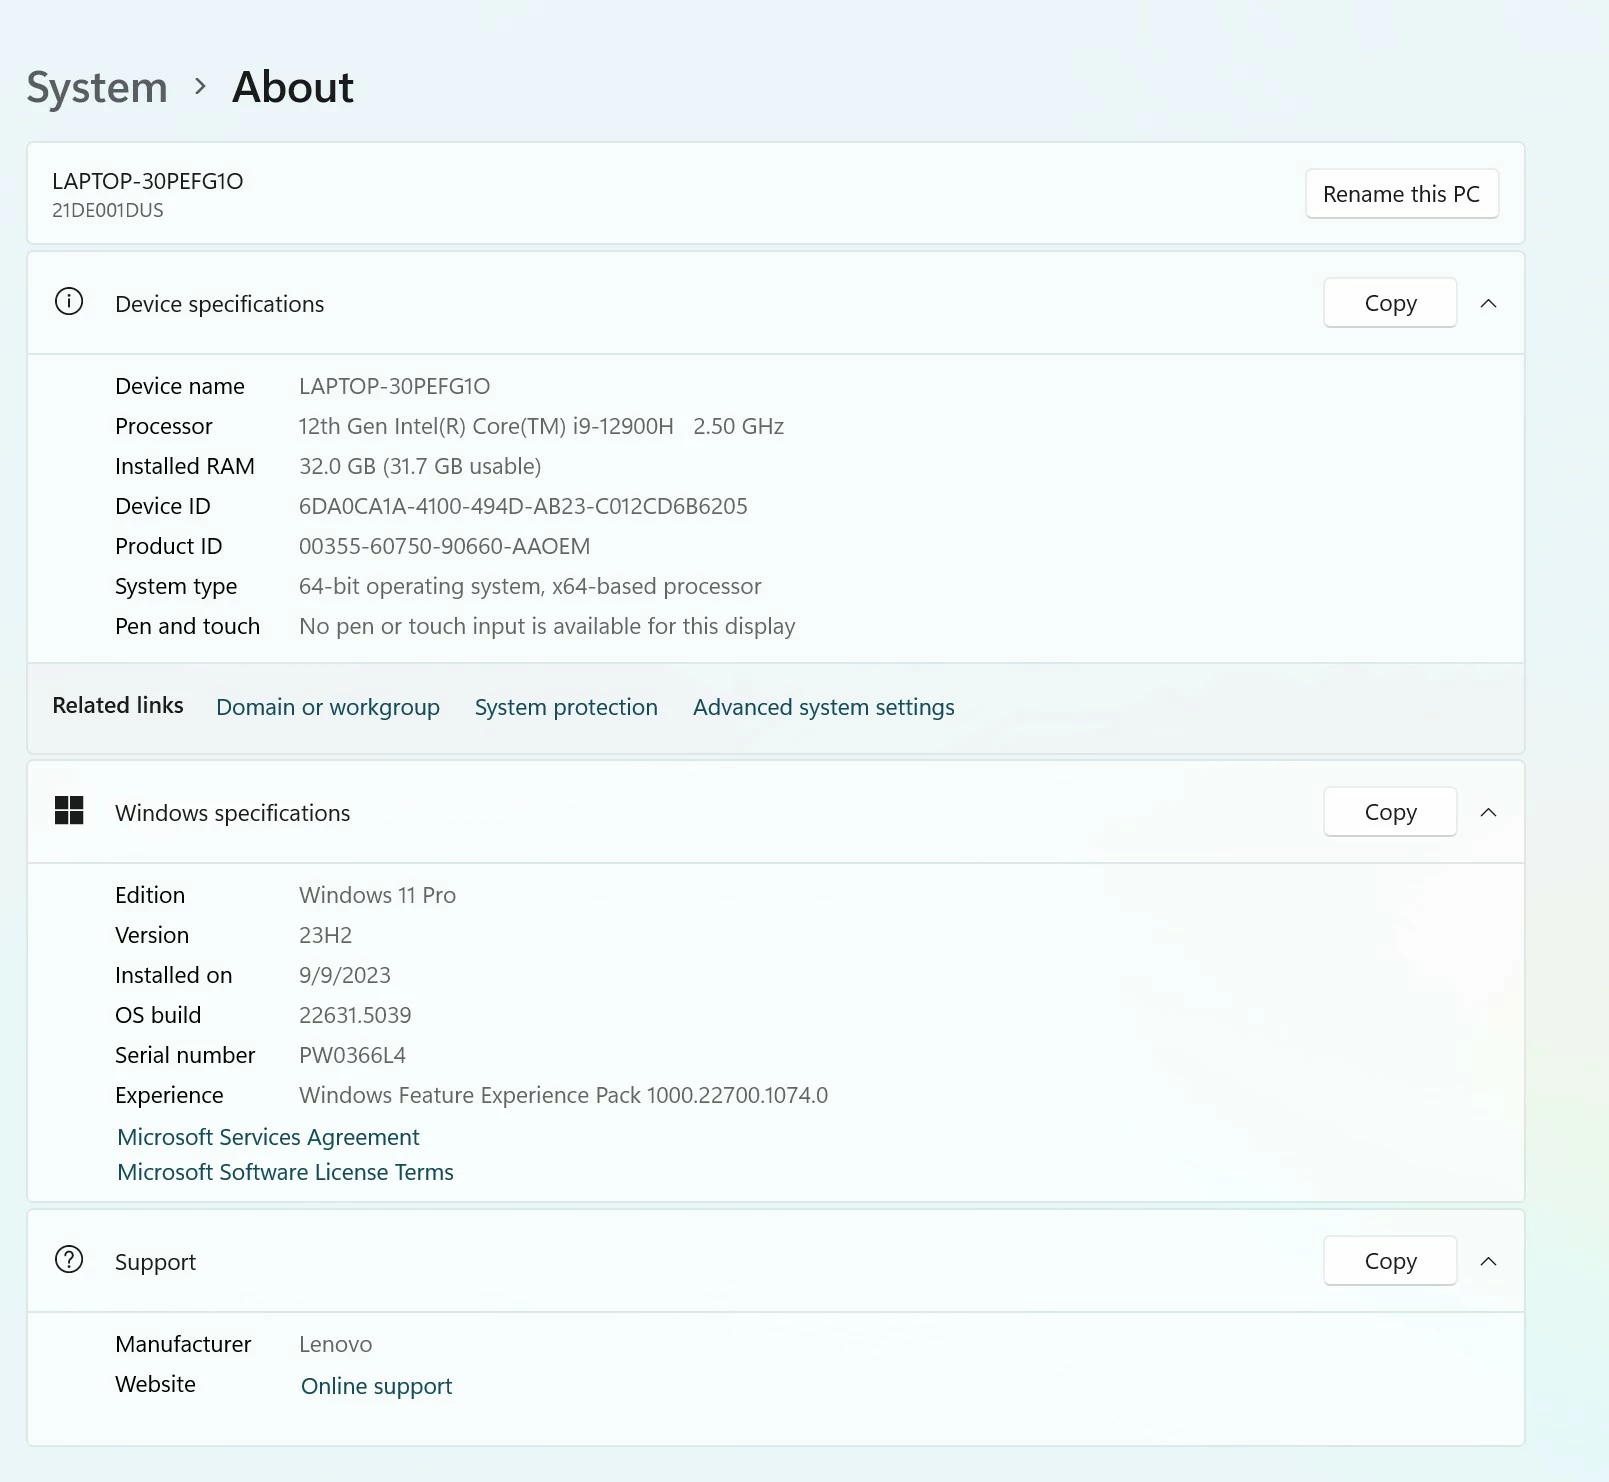Click the Version value 23H2
This screenshot has width=1609, height=1482.
click(326, 935)
